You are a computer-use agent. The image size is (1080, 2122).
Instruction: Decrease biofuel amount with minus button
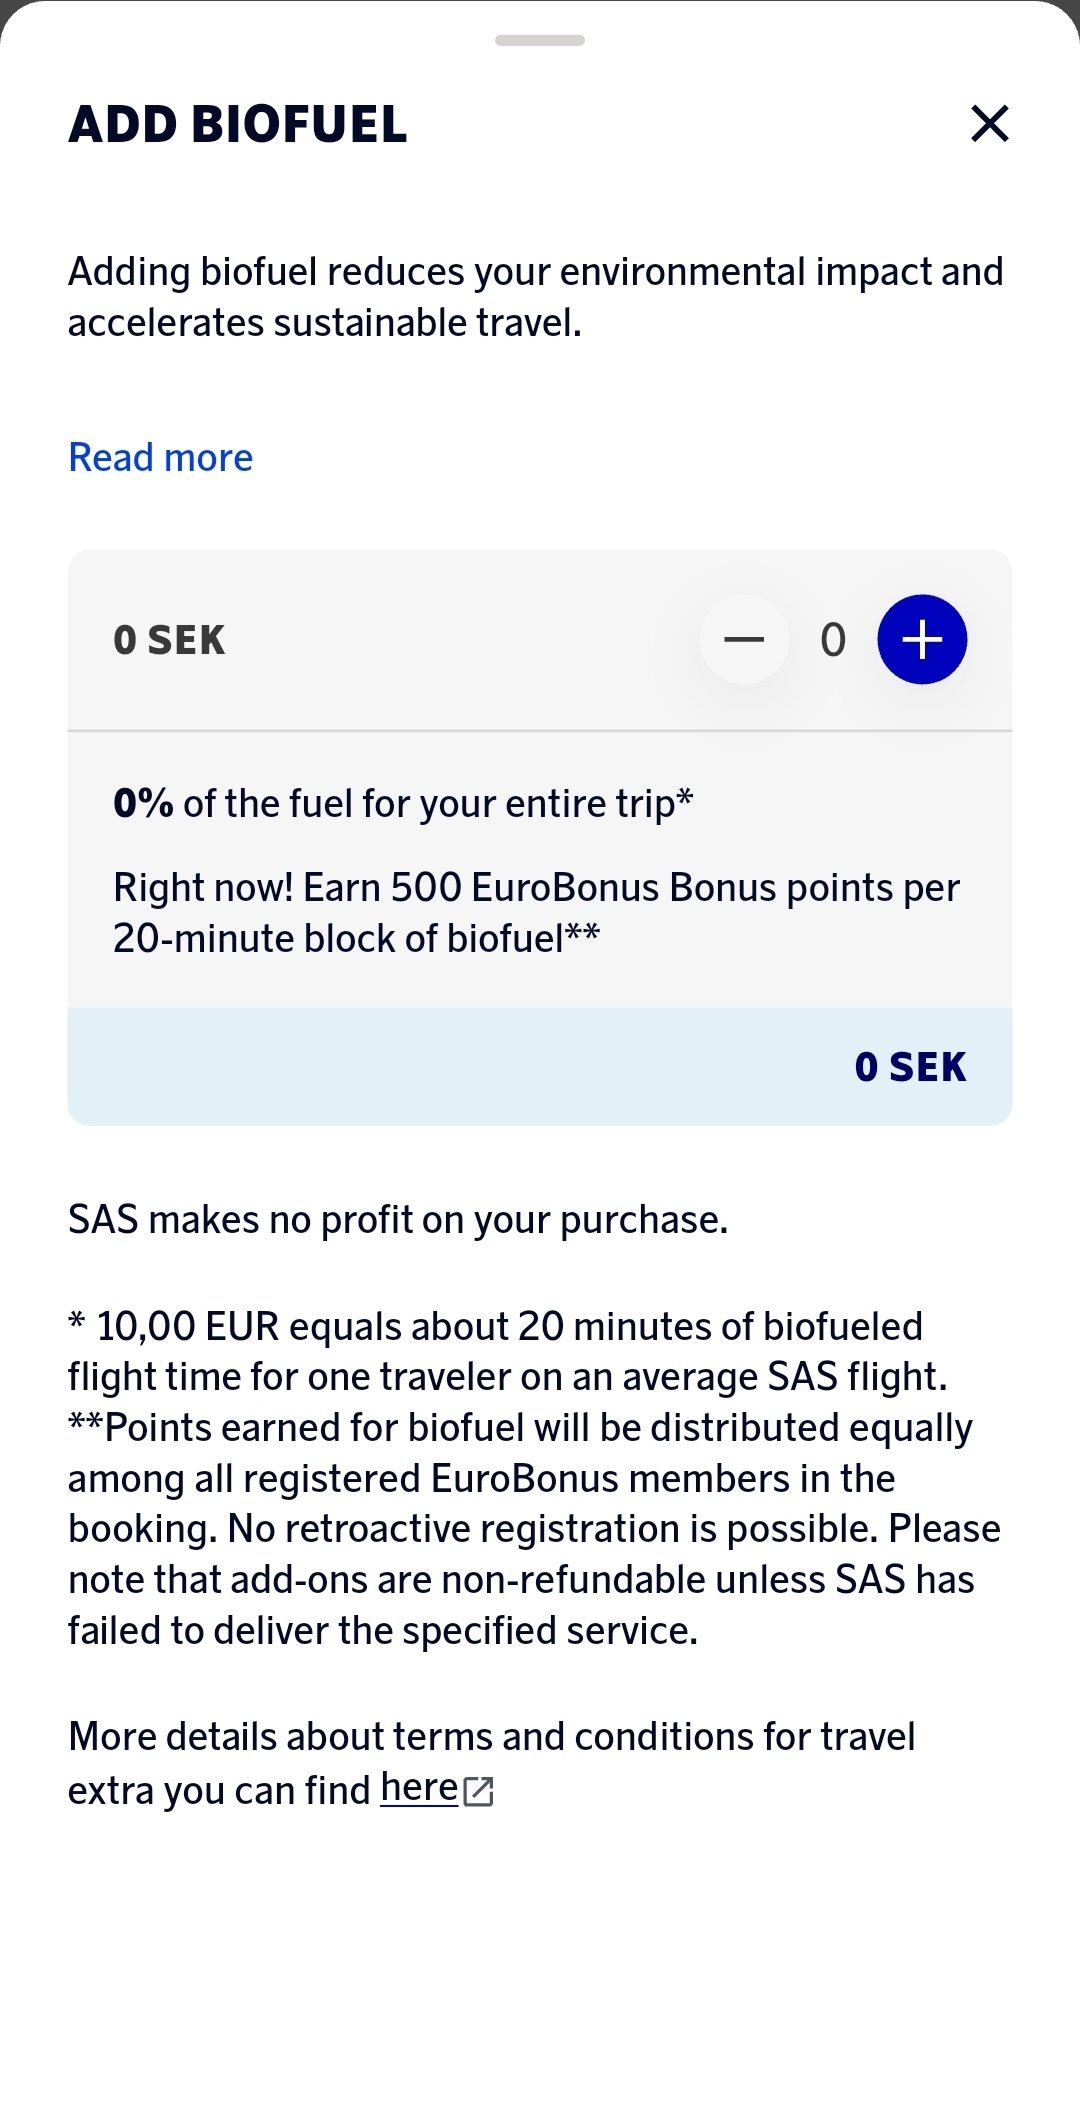click(744, 640)
